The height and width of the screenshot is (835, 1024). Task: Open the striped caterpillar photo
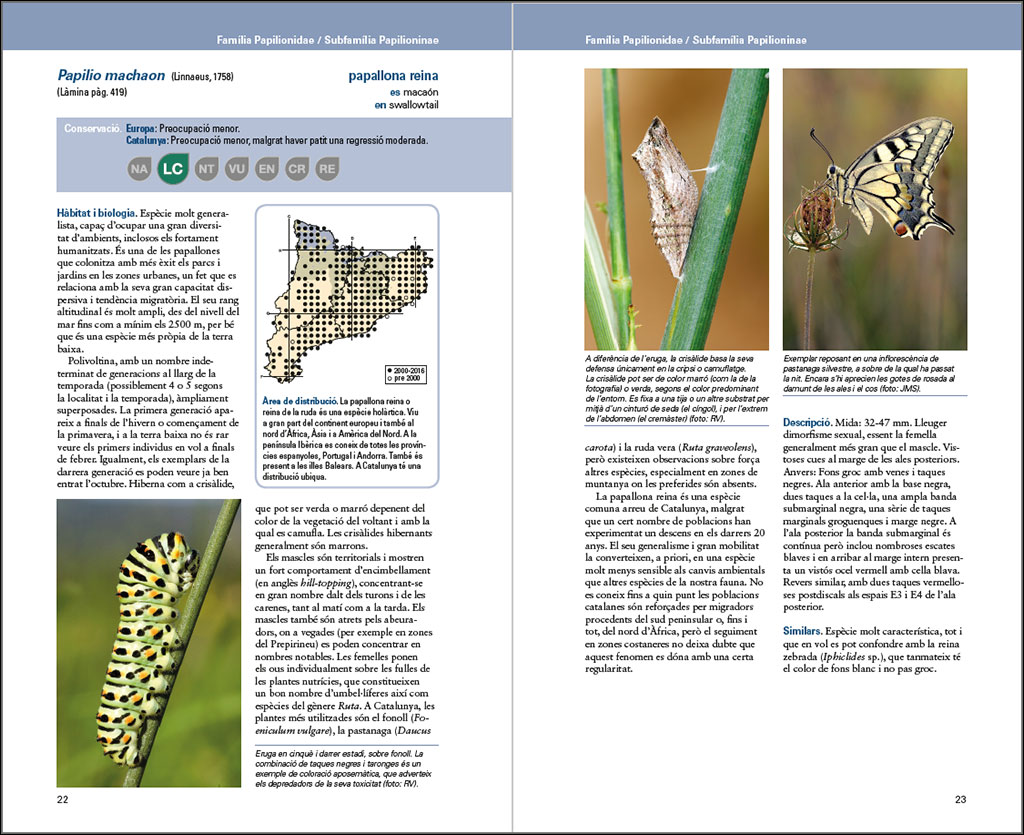[148, 642]
